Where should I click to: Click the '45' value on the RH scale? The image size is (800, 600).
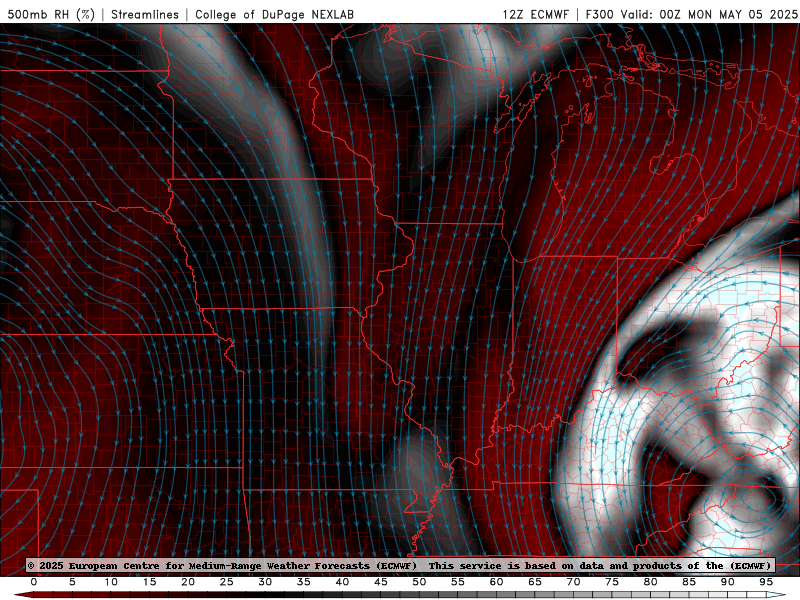click(x=381, y=582)
